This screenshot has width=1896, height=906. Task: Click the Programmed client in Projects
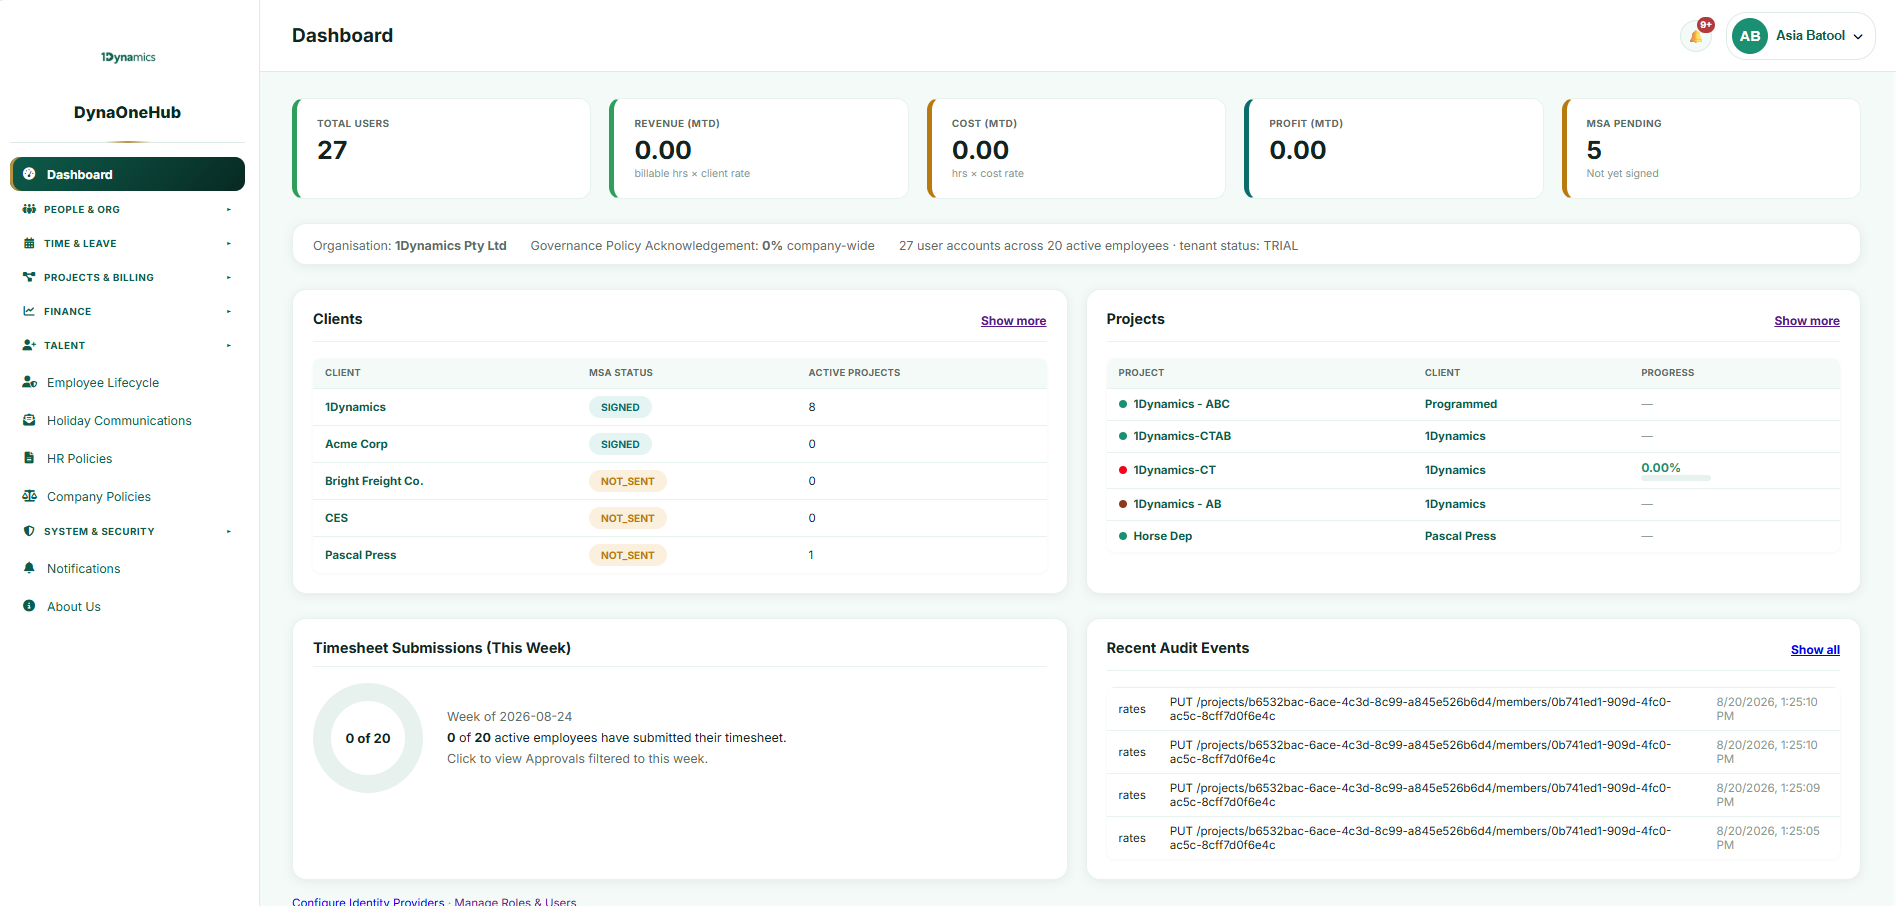point(1460,404)
